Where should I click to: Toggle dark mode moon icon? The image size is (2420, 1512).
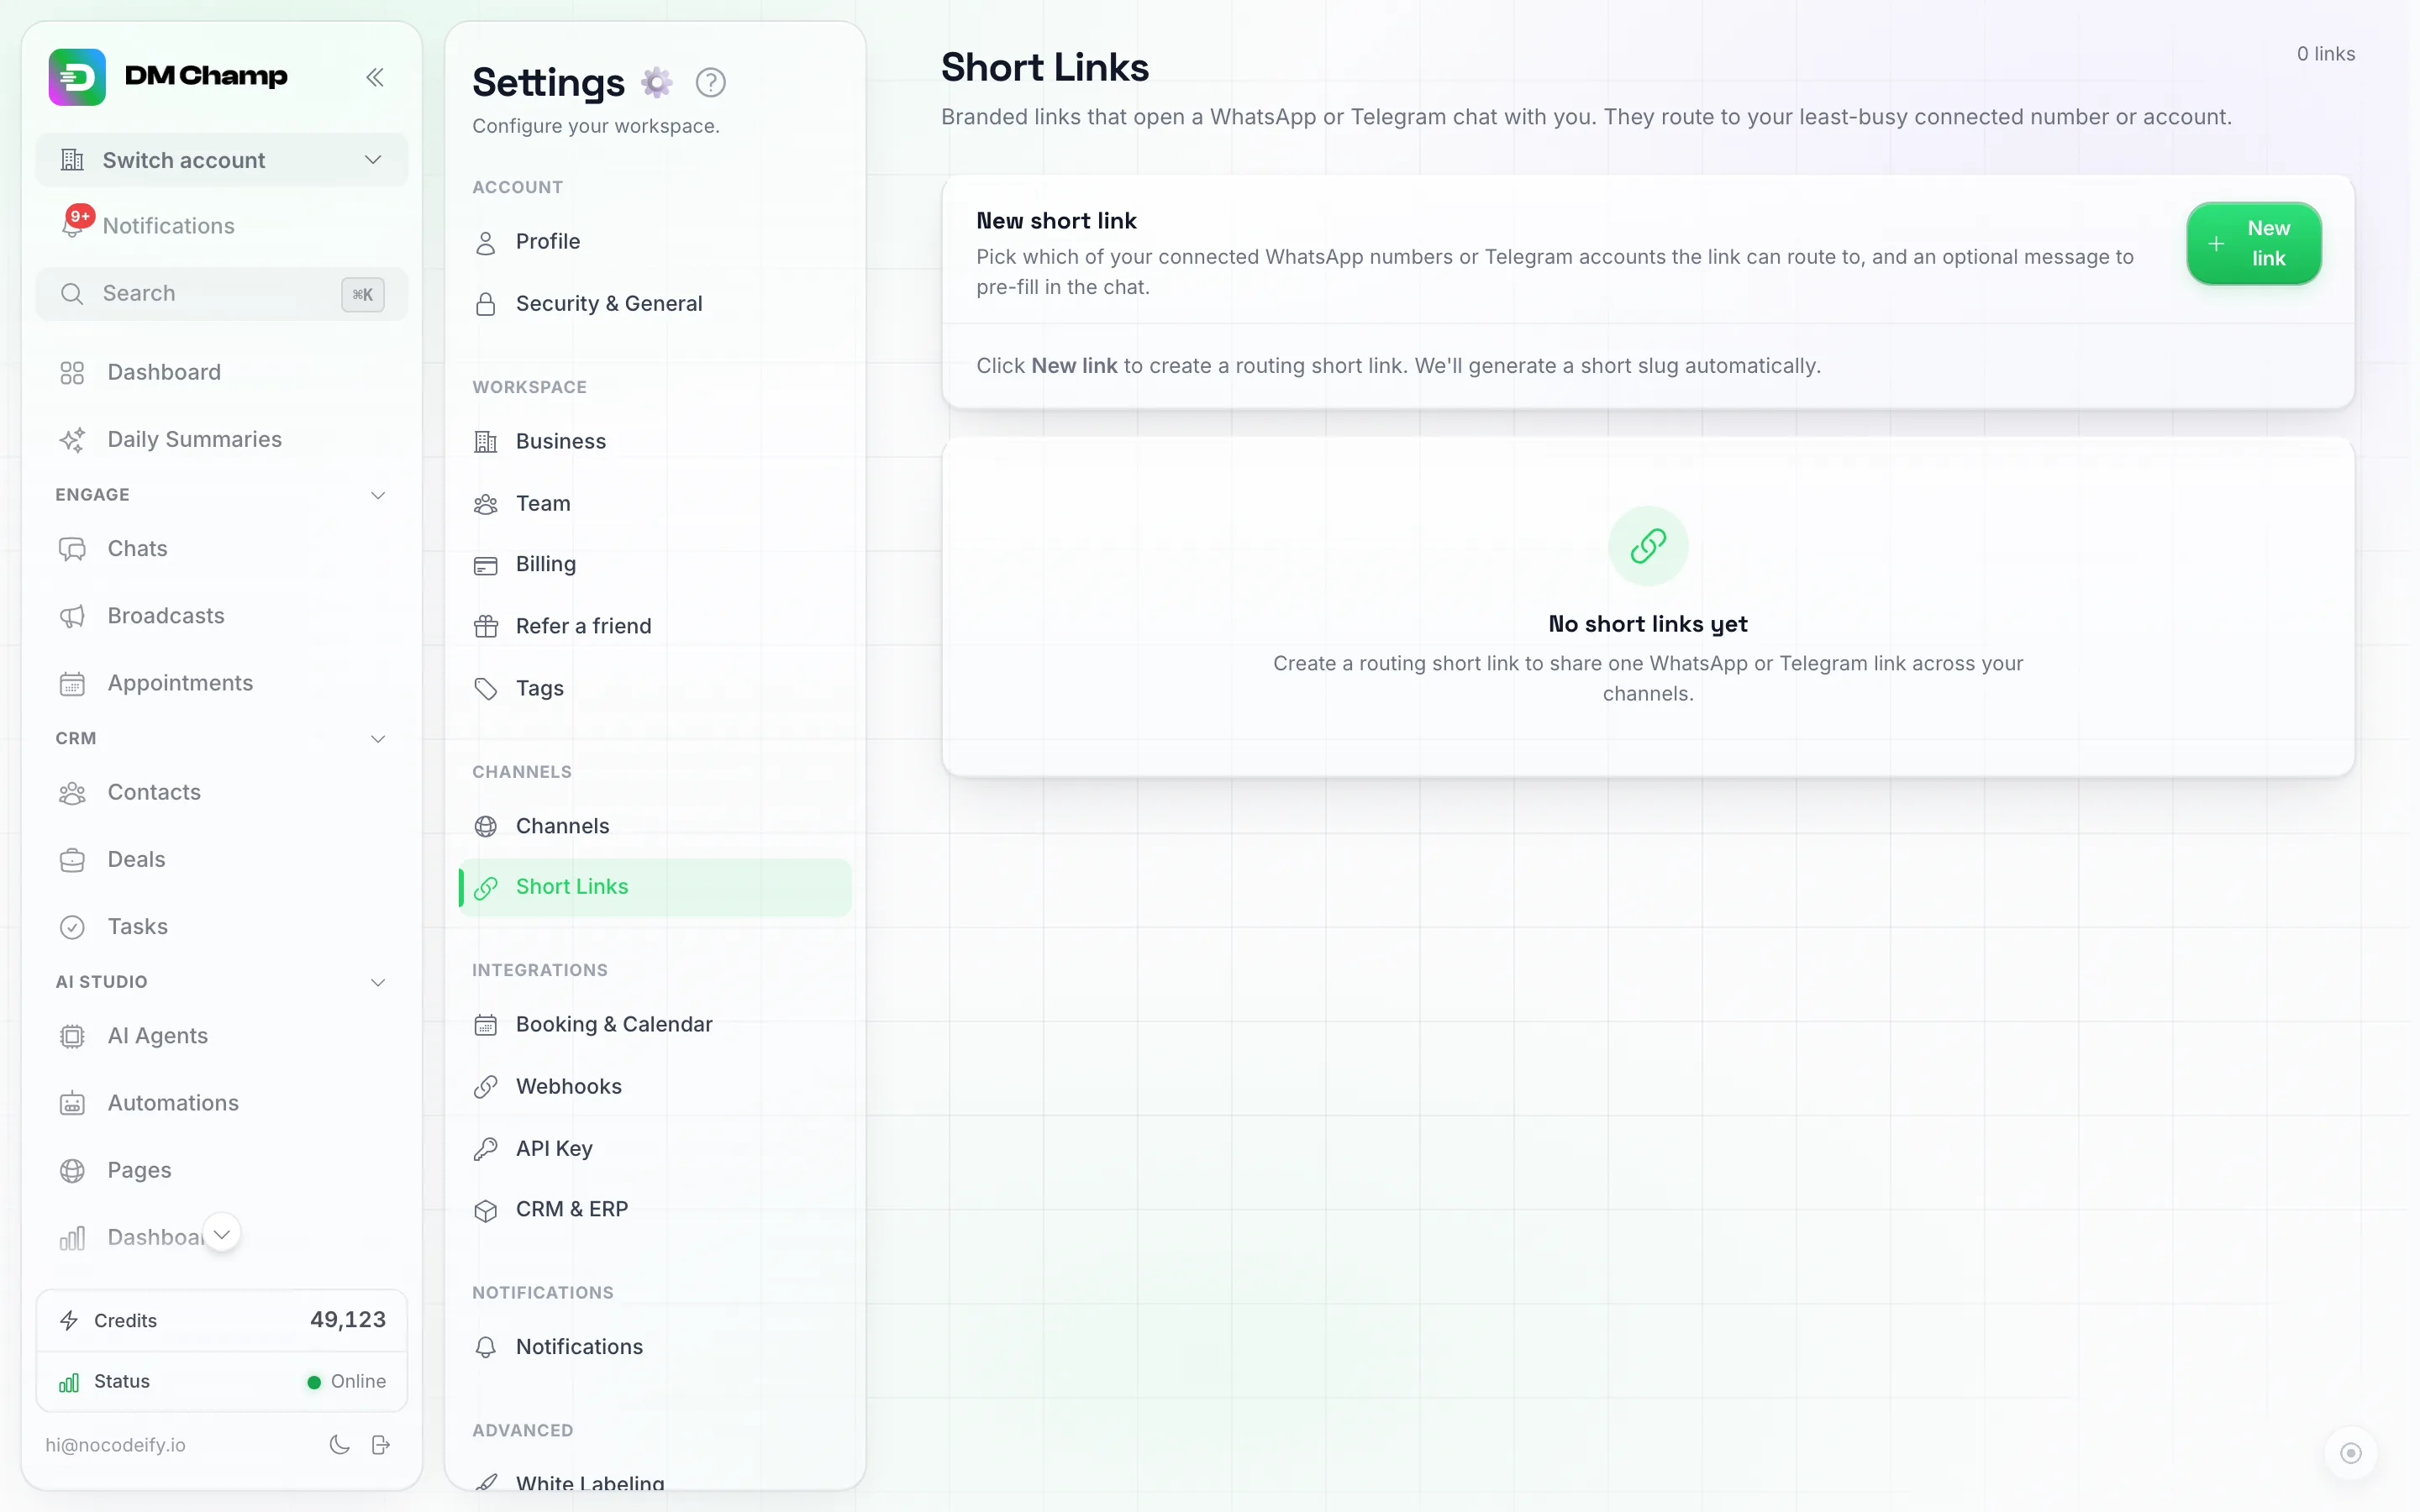(340, 1444)
